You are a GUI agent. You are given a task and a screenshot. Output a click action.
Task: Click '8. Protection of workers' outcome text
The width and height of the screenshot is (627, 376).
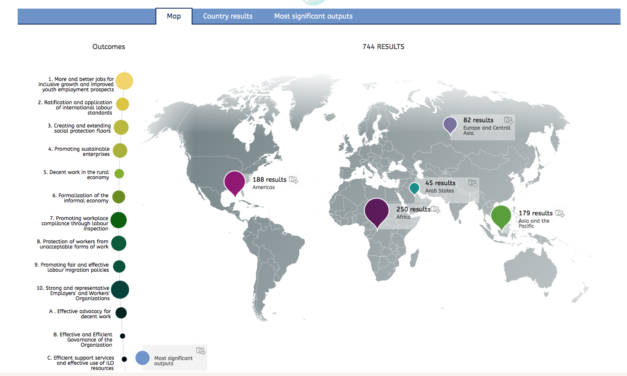tap(72, 244)
